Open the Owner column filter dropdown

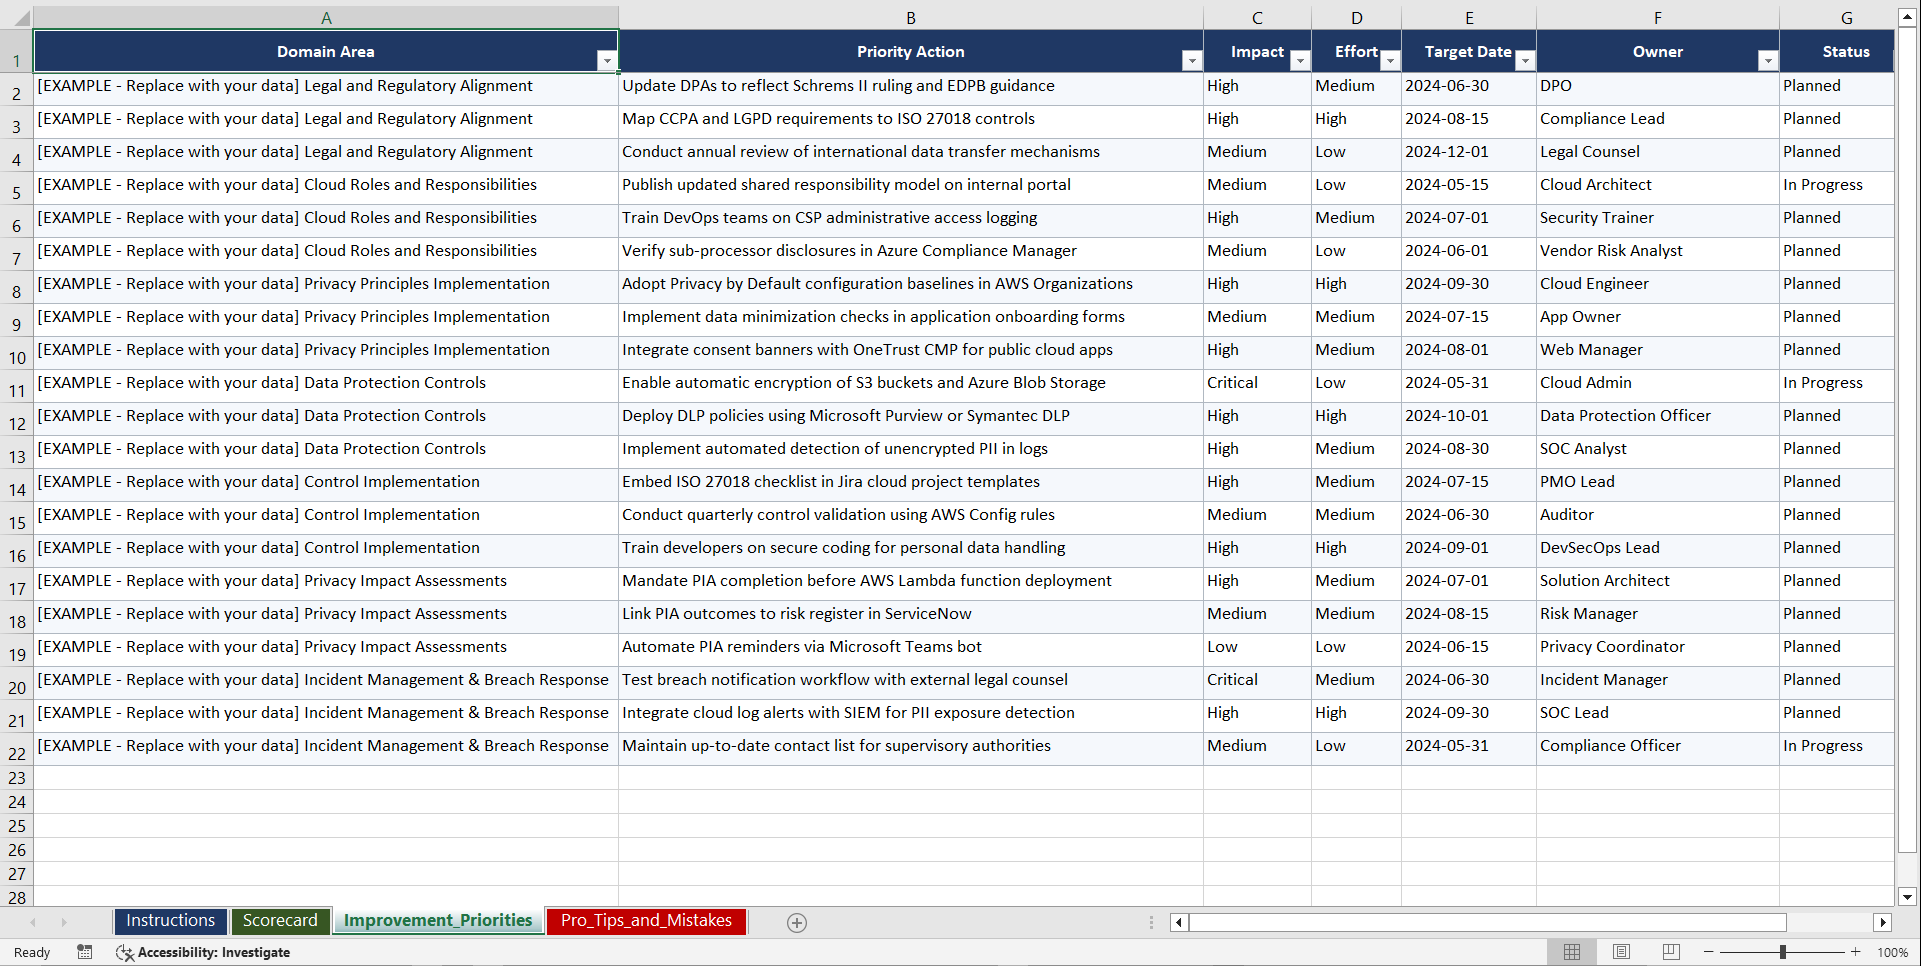(1768, 60)
